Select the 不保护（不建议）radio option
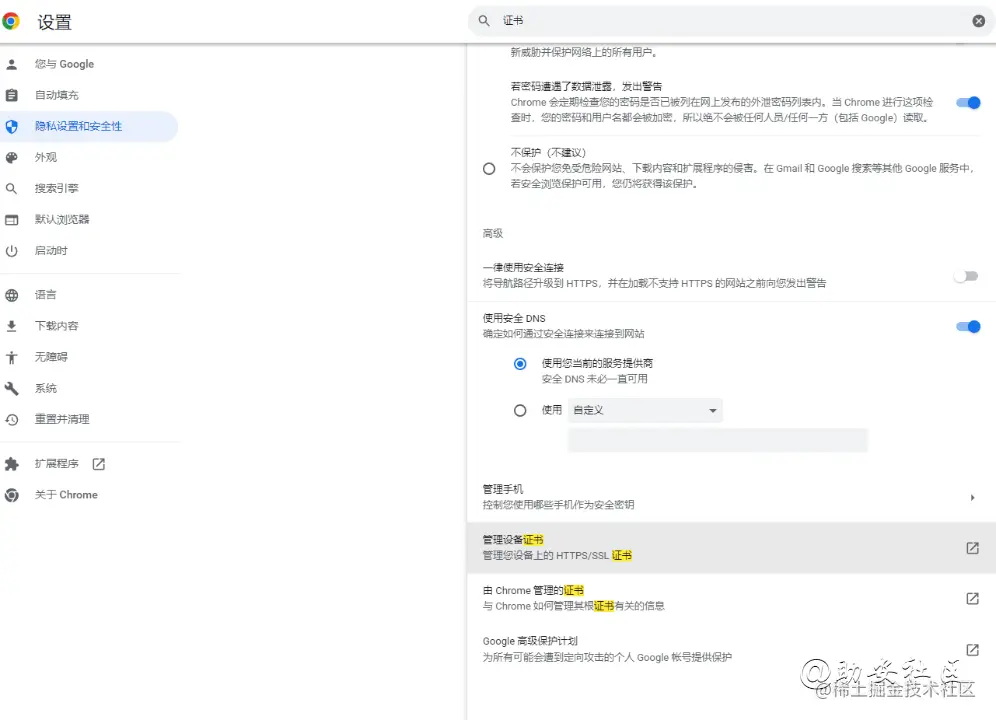This screenshot has height=720, width=996. coord(489,168)
